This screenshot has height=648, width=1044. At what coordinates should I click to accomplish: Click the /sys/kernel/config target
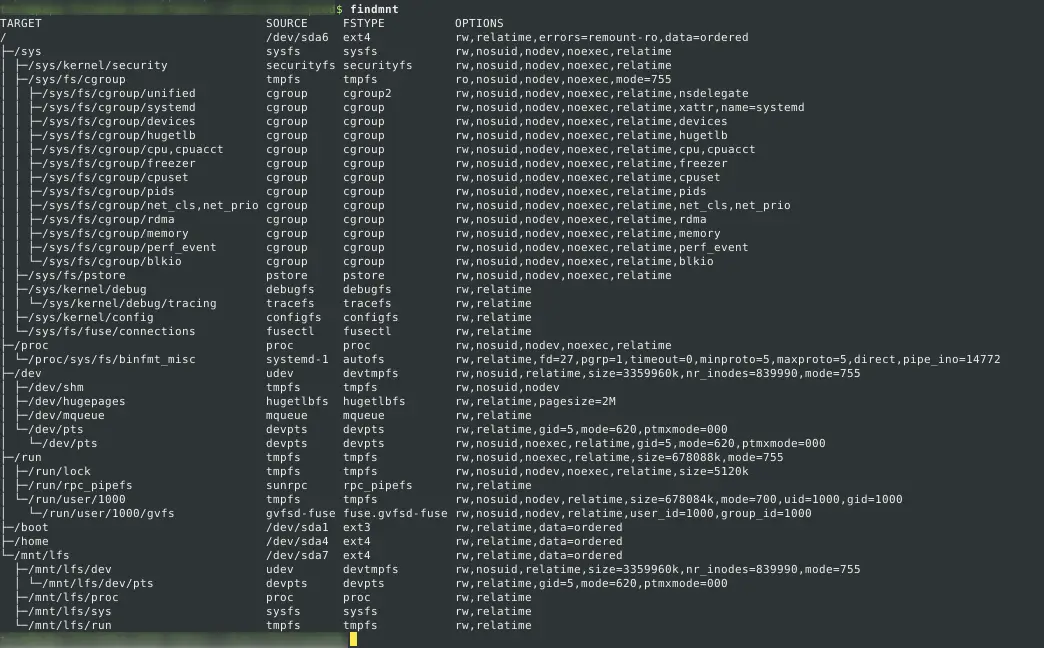pyautogui.click(x=91, y=317)
